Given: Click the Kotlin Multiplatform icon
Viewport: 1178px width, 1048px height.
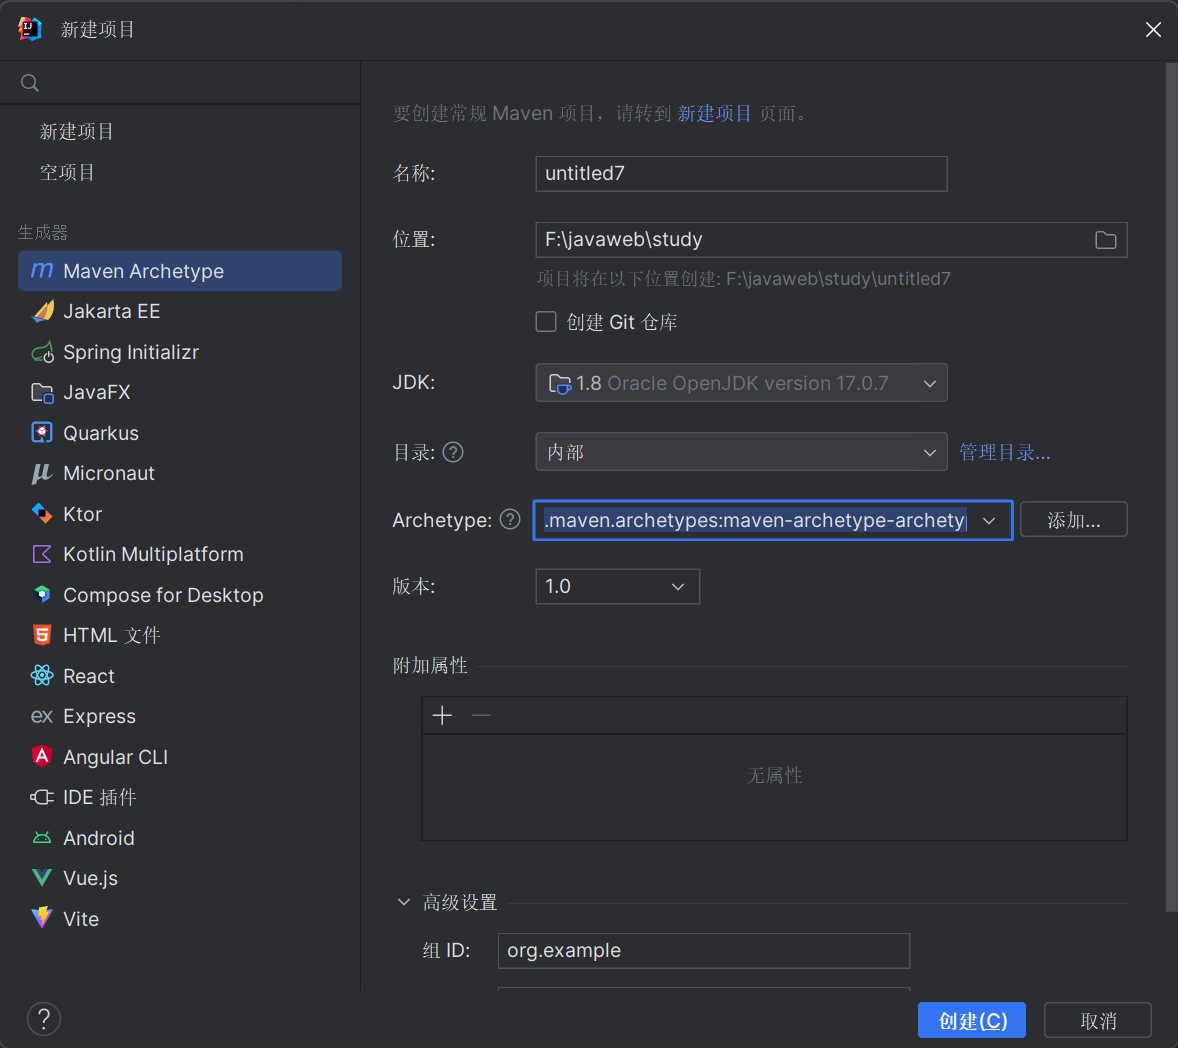Looking at the screenshot, I should (x=42, y=554).
